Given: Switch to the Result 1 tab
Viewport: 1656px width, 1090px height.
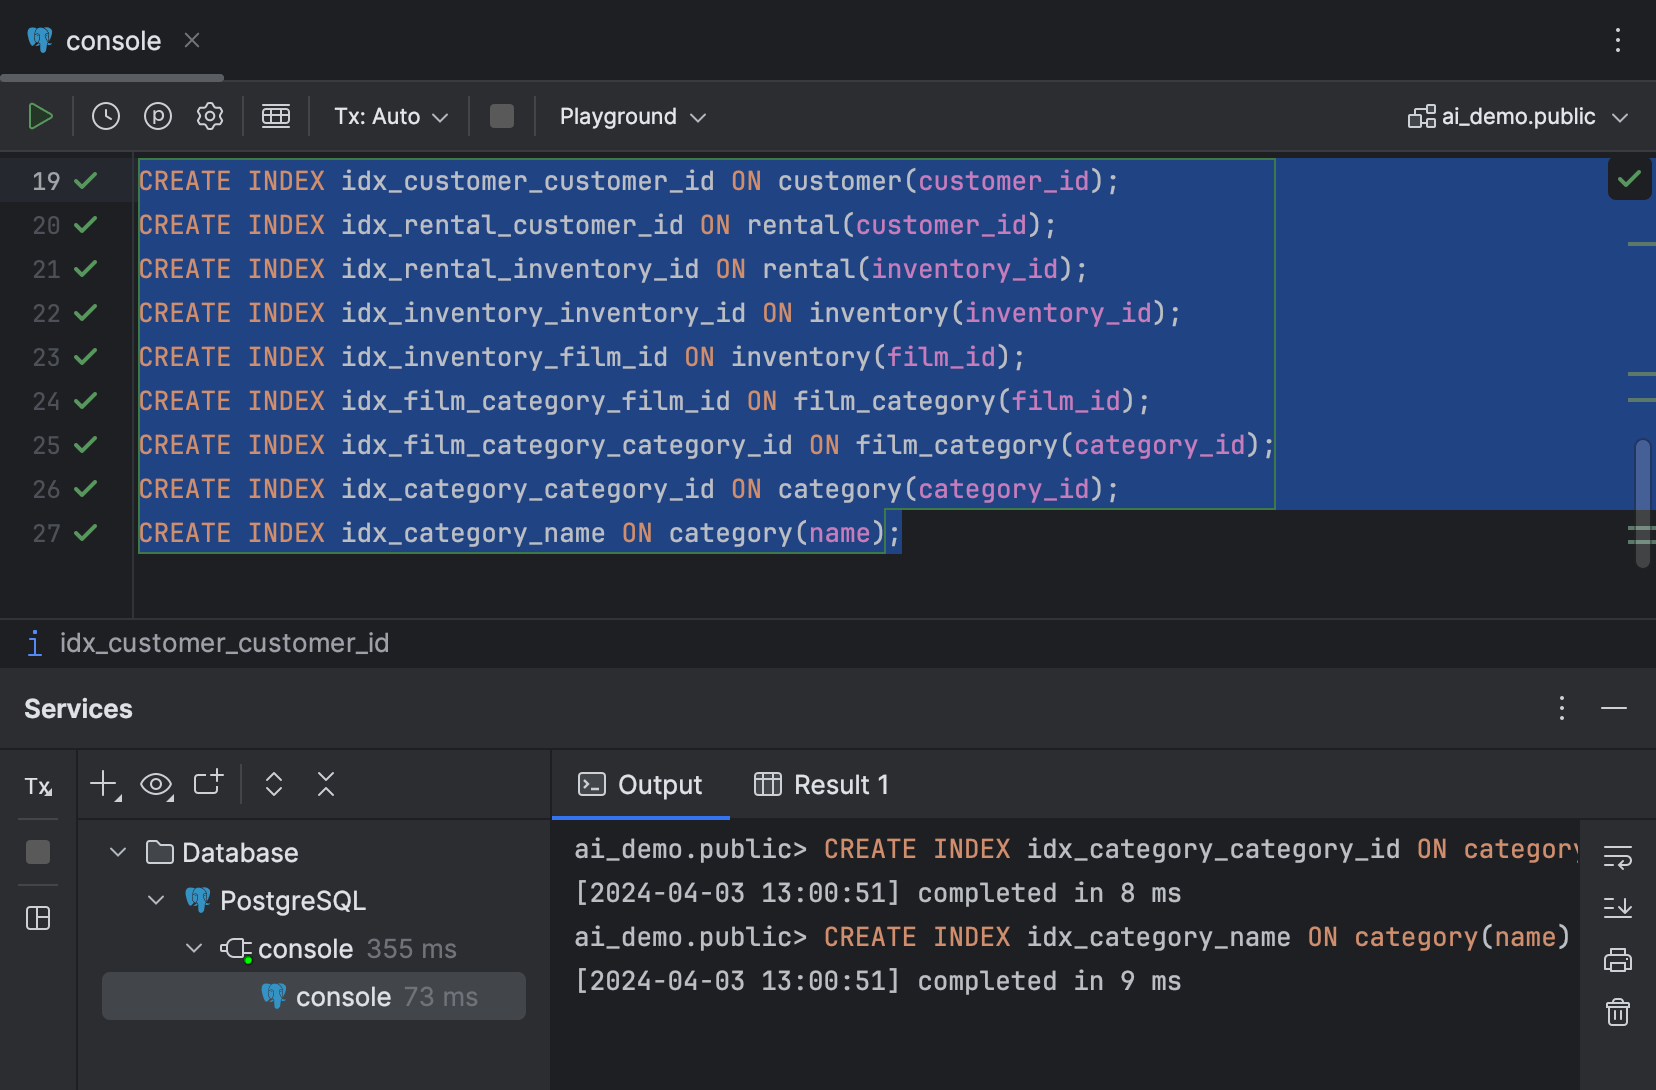Looking at the screenshot, I should click(x=821, y=784).
